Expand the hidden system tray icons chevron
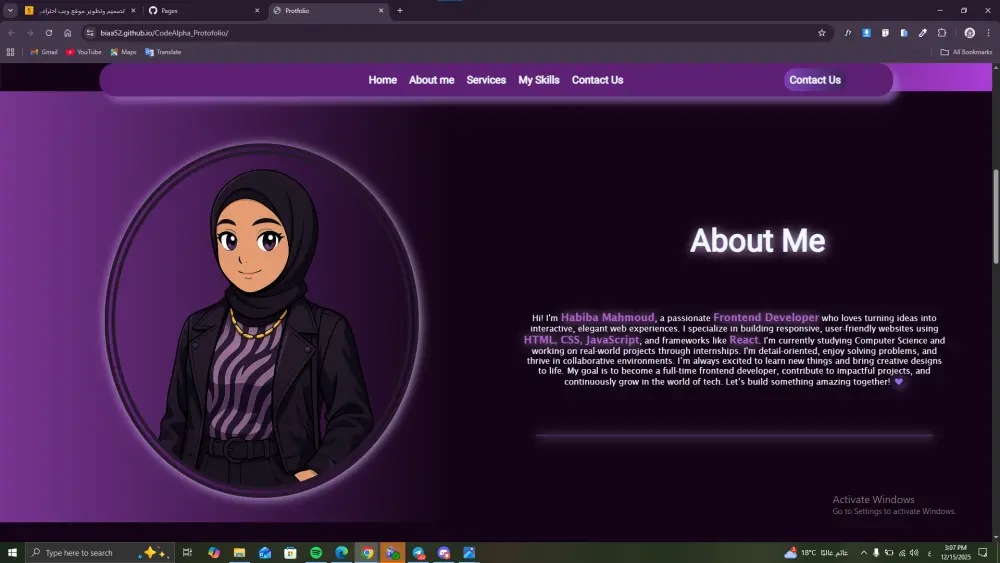 tap(864, 552)
